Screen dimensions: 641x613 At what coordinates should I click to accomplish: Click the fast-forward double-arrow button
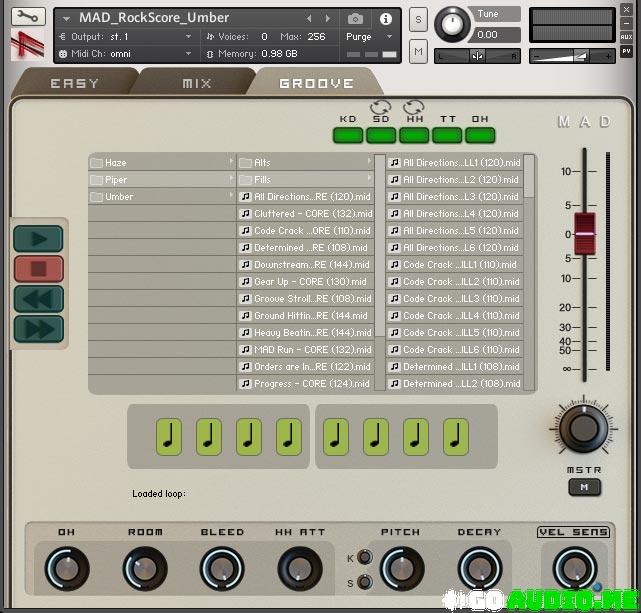38,329
